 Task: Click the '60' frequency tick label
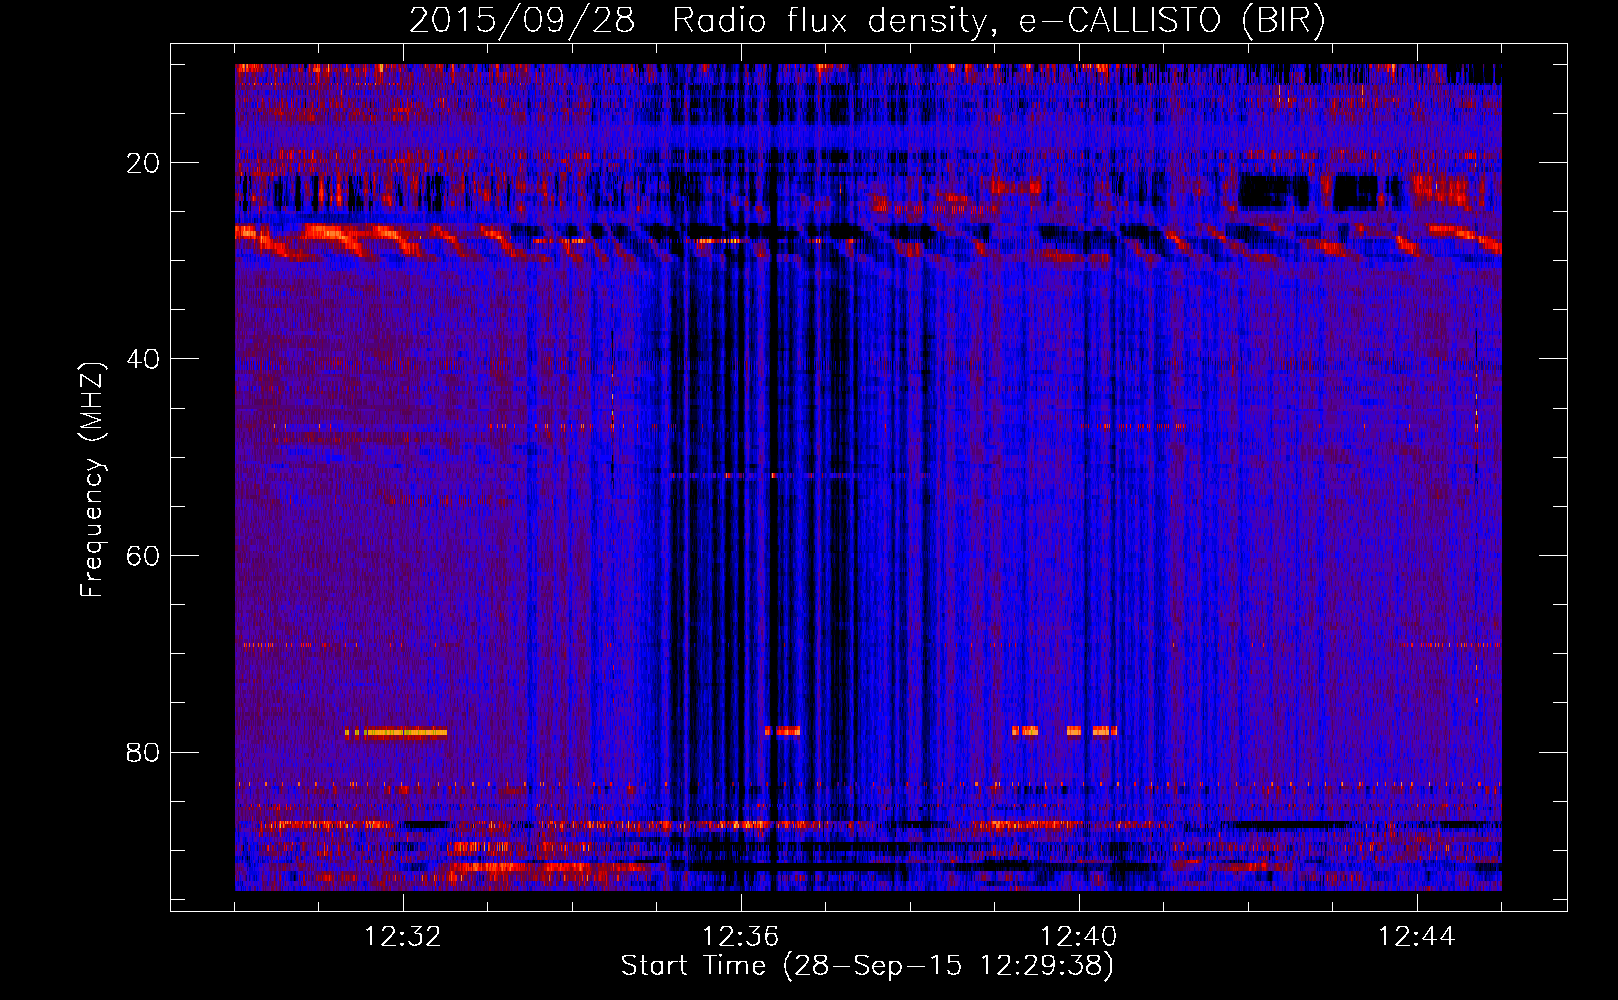[x=144, y=556]
